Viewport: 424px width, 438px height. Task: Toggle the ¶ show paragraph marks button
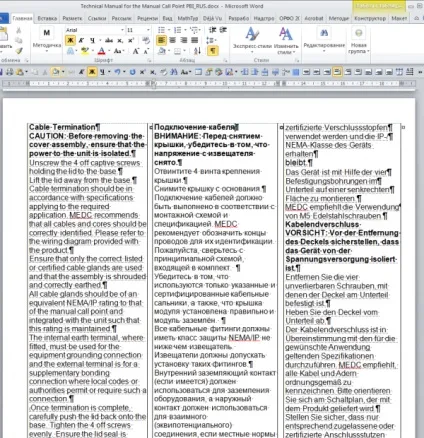[x=213, y=51]
